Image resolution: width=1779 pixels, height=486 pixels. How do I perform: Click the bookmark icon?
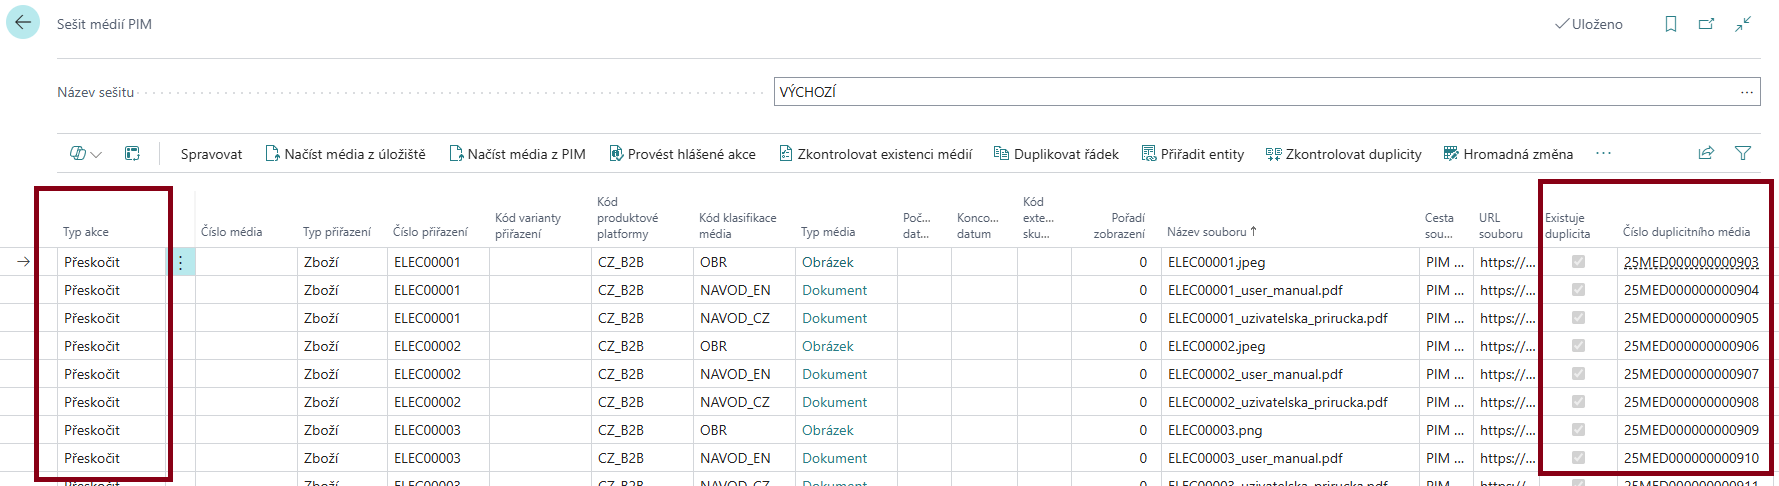point(1670,24)
